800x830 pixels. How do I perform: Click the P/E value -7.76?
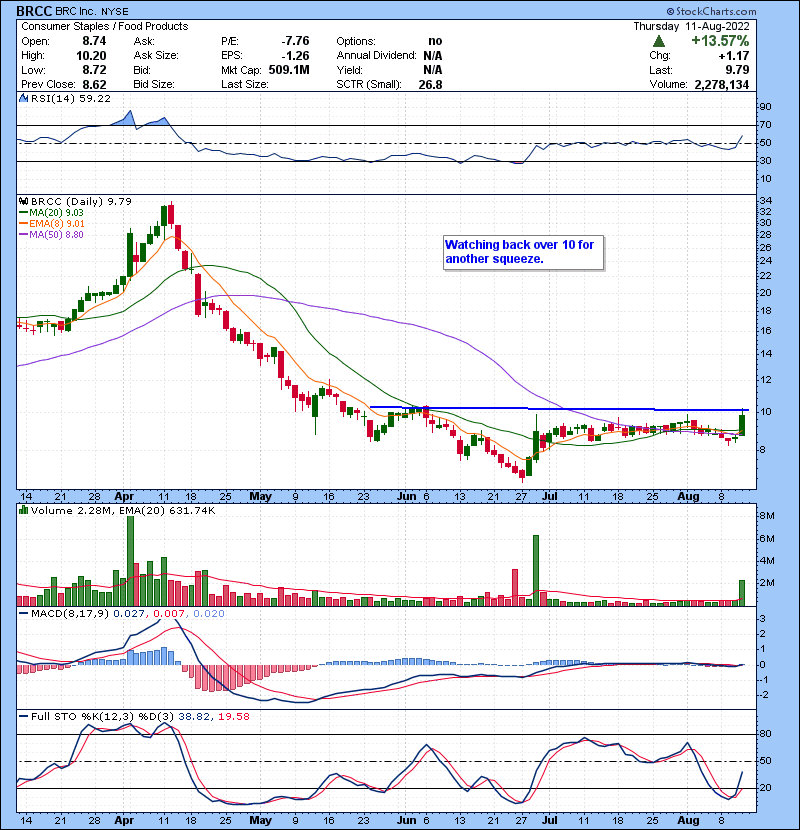(x=295, y=41)
